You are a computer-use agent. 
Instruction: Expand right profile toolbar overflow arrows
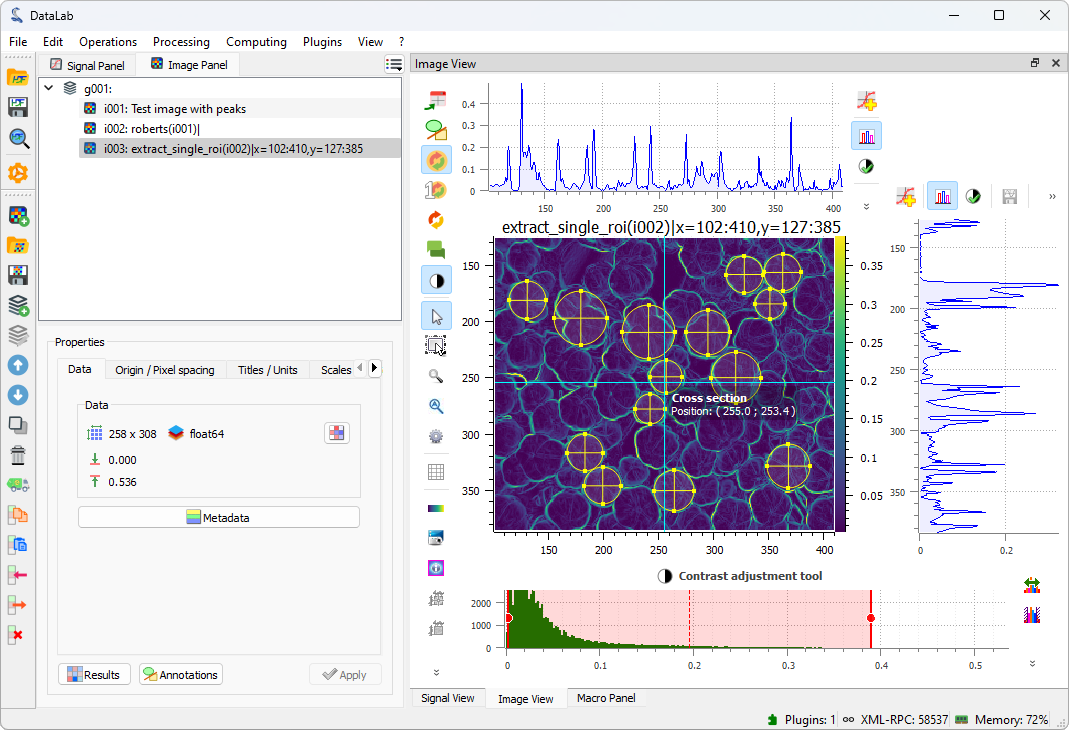point(1052,196)
